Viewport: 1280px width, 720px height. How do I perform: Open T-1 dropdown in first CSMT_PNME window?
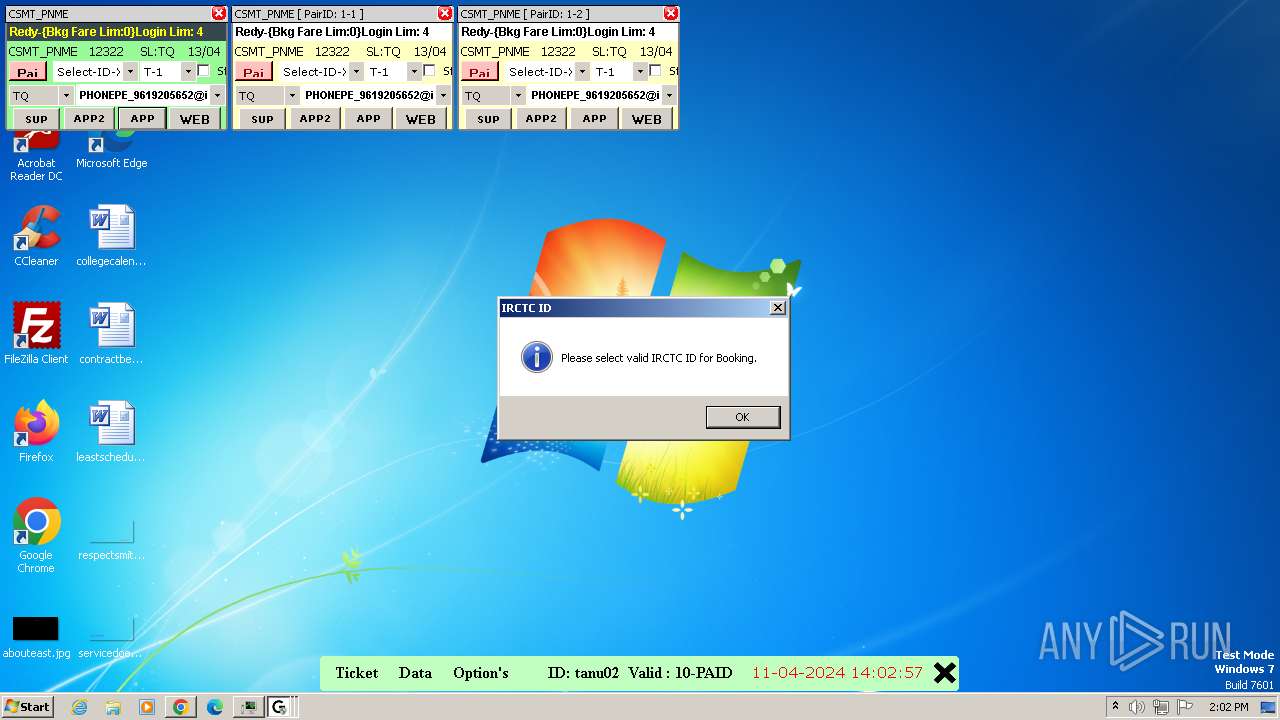click(x=187, y=72)
